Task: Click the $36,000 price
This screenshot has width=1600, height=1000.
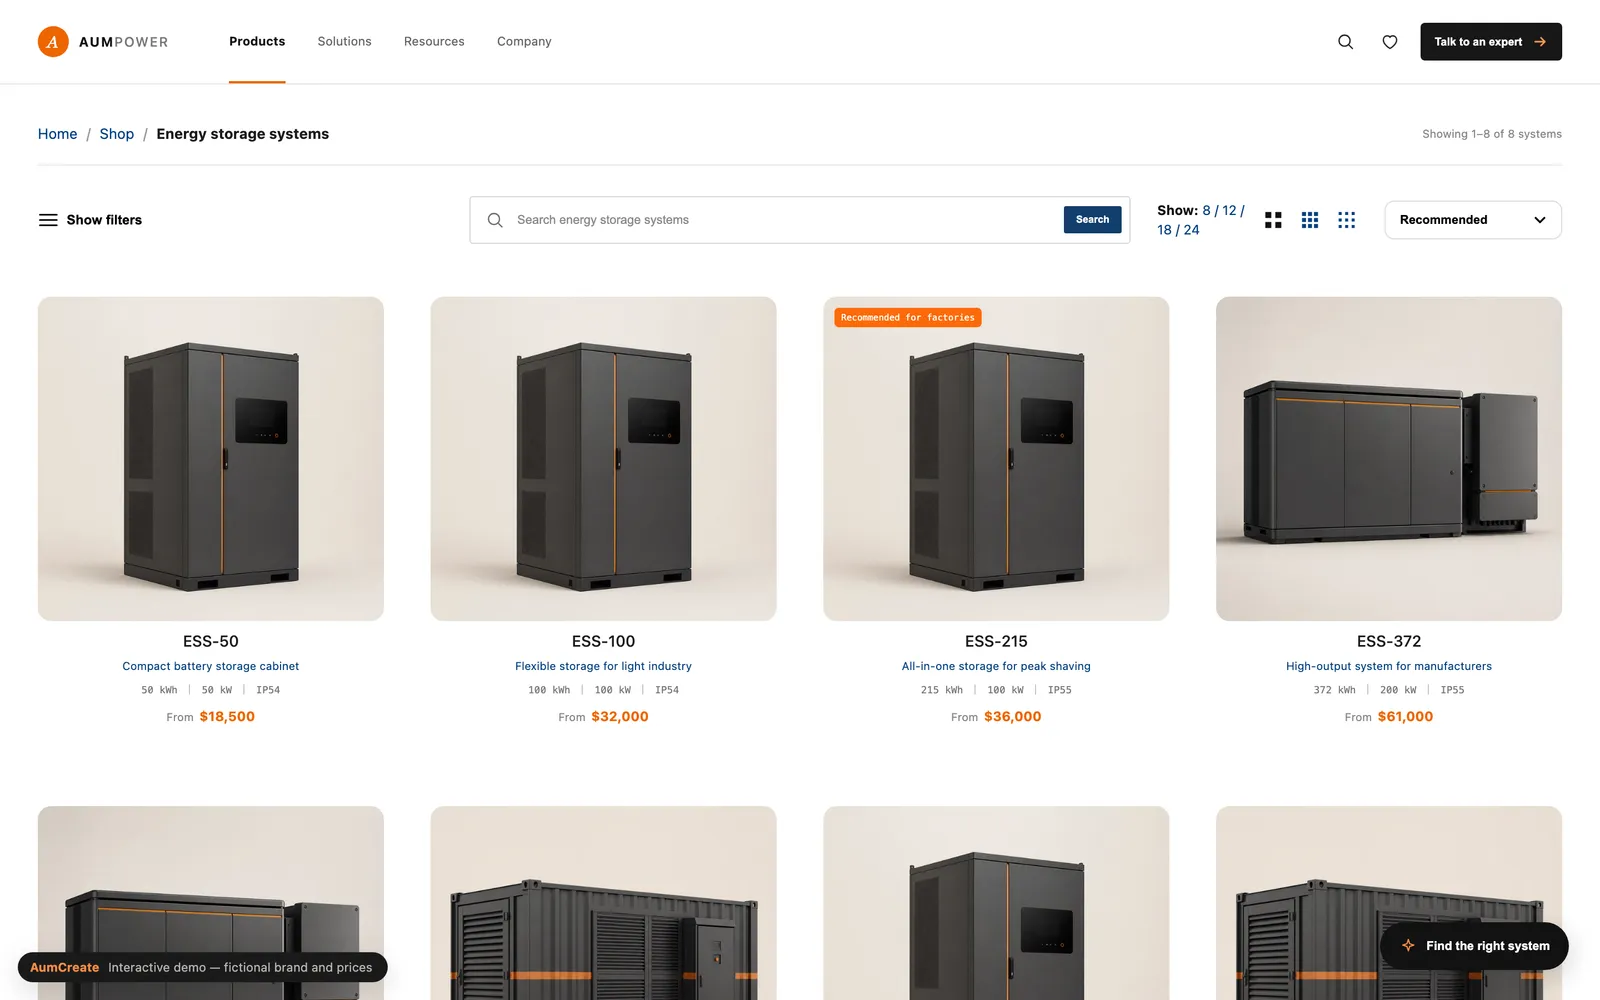Action: click(x=1013, y=717)
